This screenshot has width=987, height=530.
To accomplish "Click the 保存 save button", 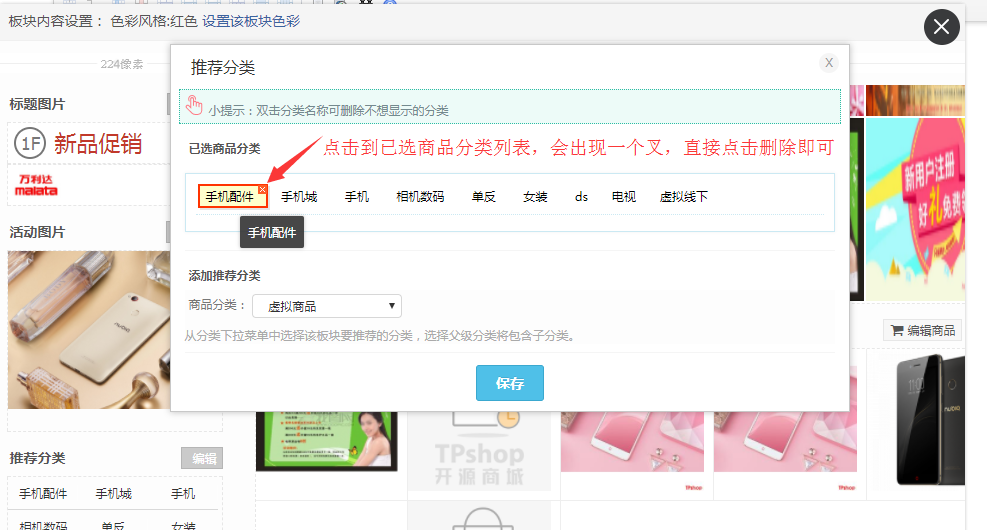I will coord(509,383).
